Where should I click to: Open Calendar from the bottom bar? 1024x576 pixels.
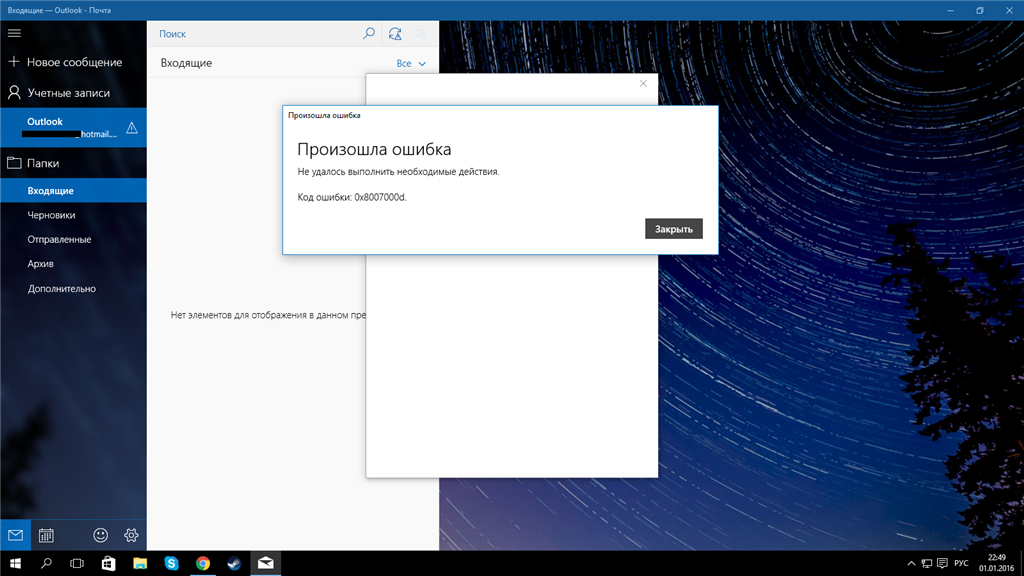pos(46,536)
